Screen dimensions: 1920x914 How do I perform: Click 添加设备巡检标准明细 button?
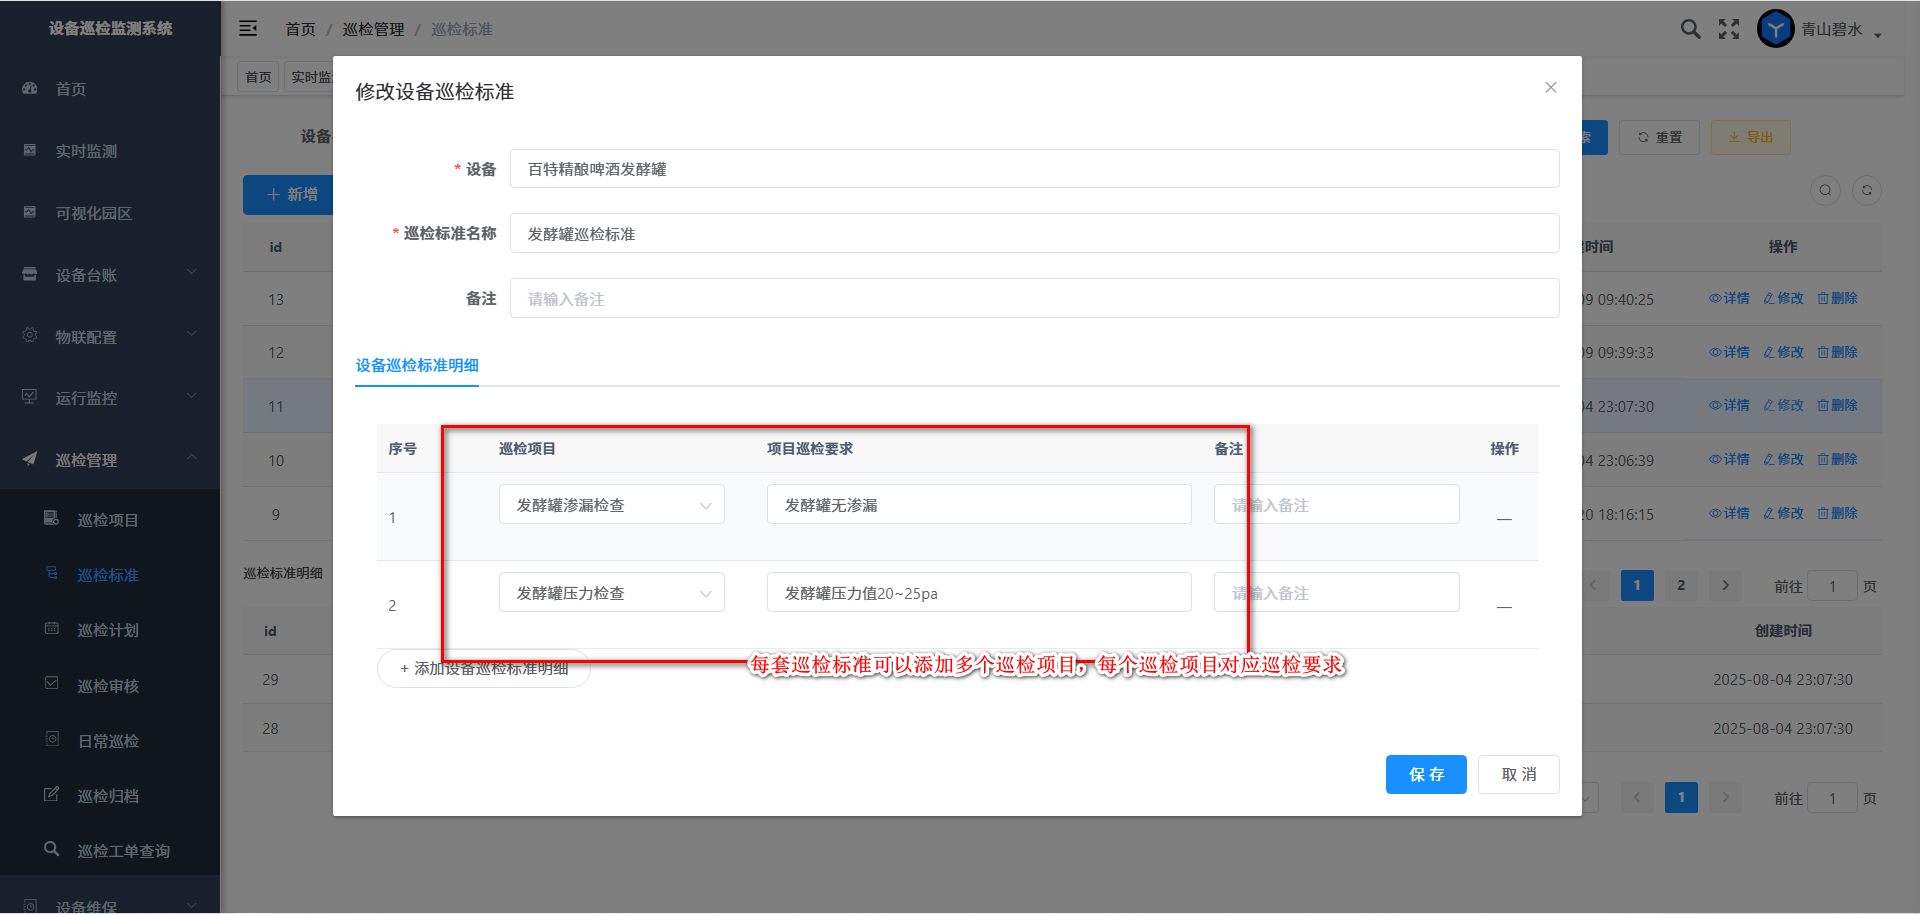coord(484,669)
